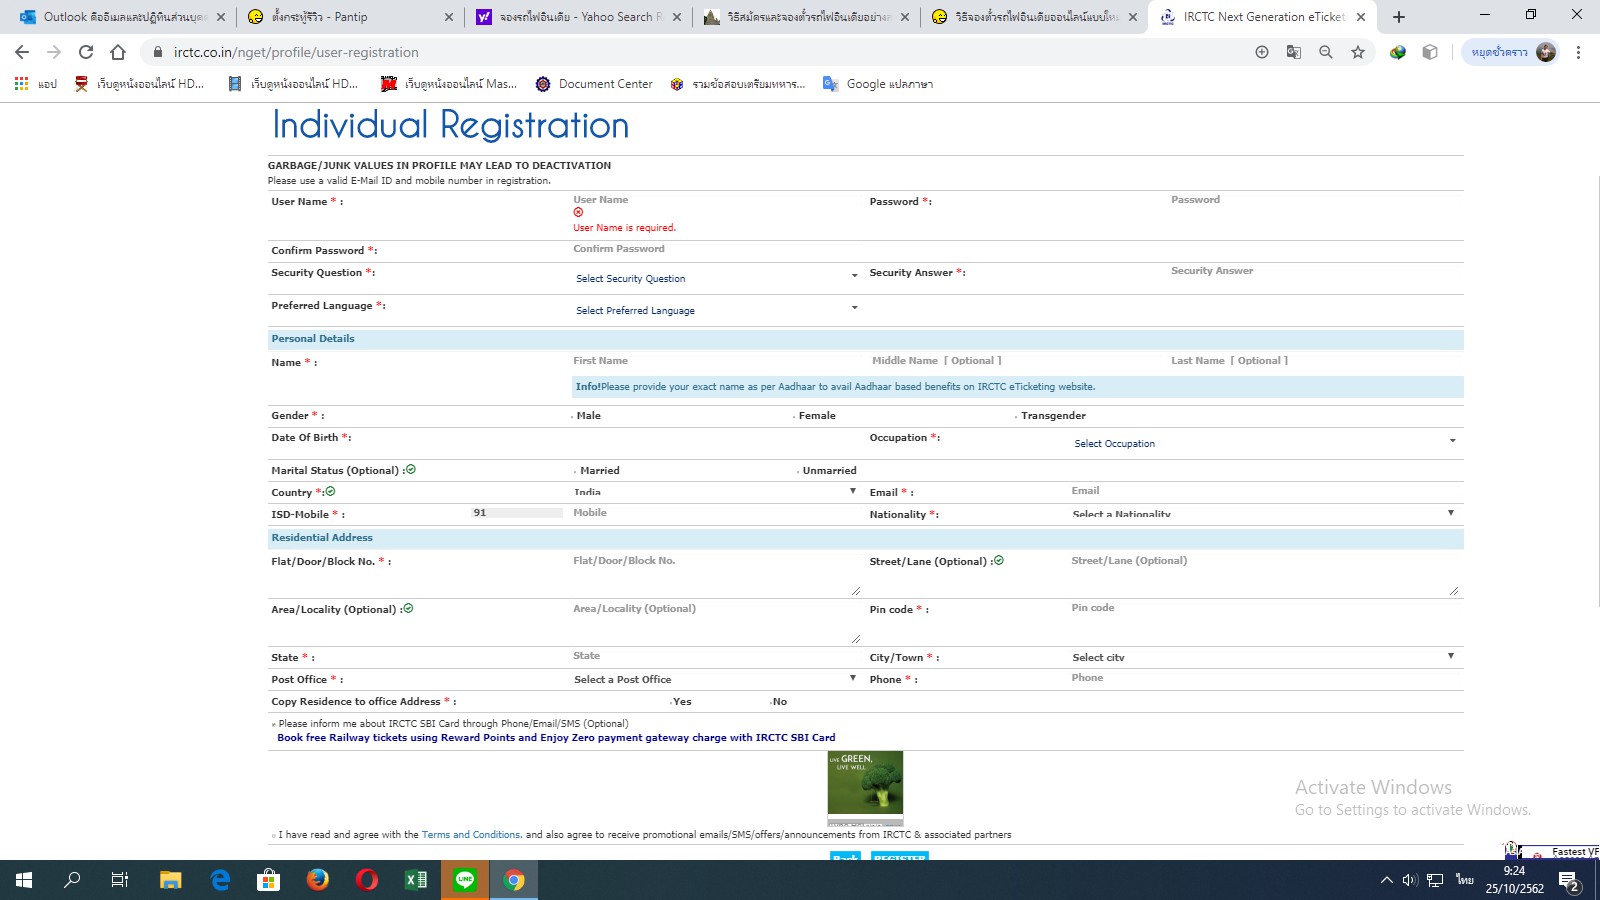Open File Explorer from the taskbar

click(x=171, y=880)
